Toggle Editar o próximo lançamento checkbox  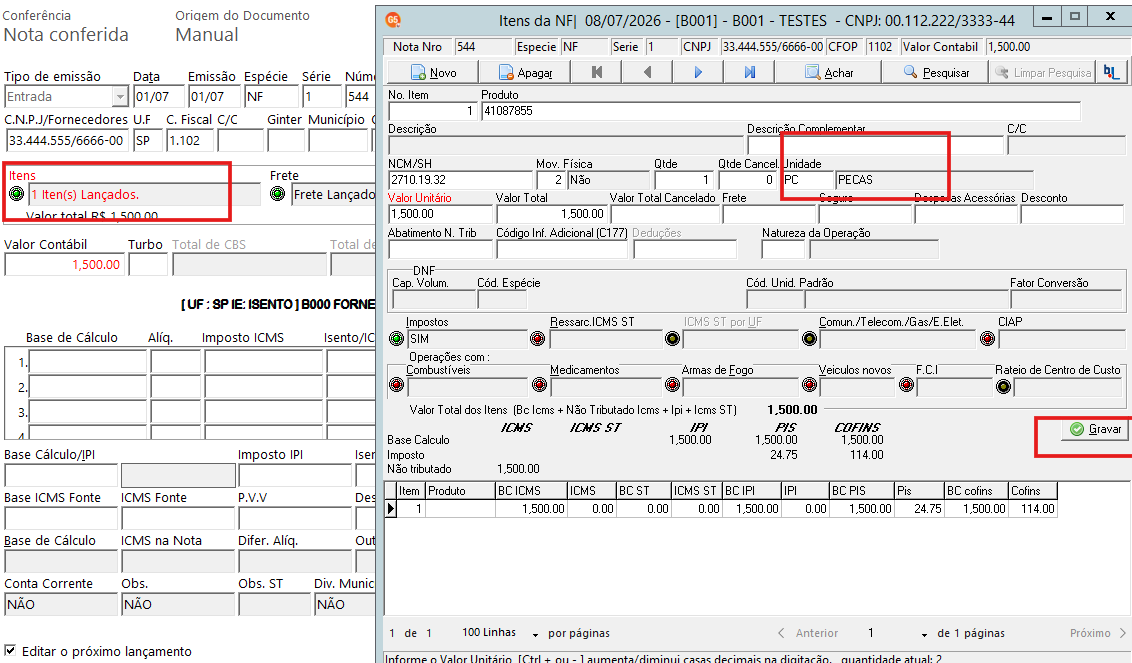(10, 650)
